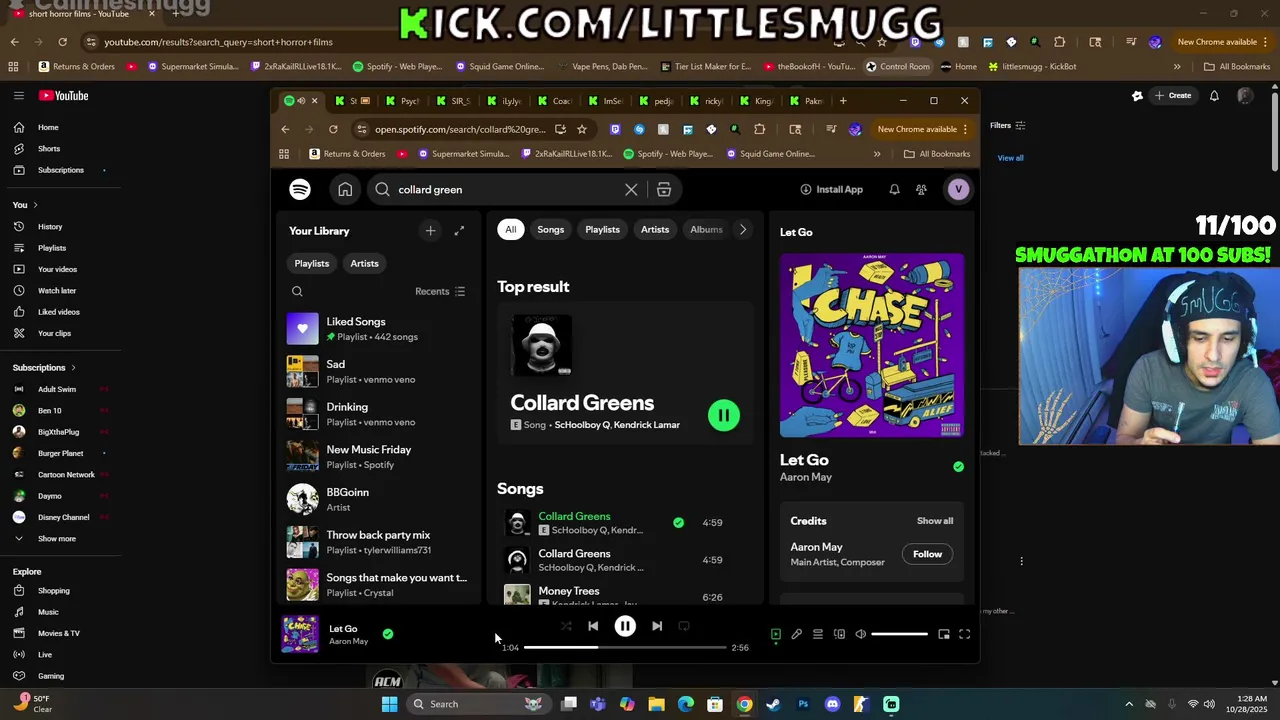
Task: Open Friend Activity icon in Spotify
Action: (x=921, y=189)
